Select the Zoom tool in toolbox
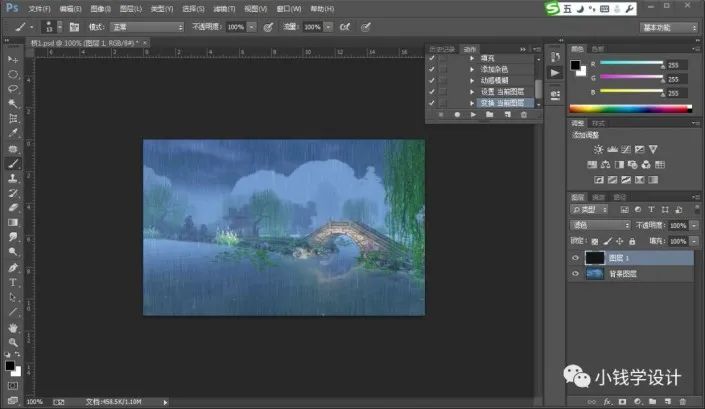This screenshot has width=705, height=409. point(13,342)
